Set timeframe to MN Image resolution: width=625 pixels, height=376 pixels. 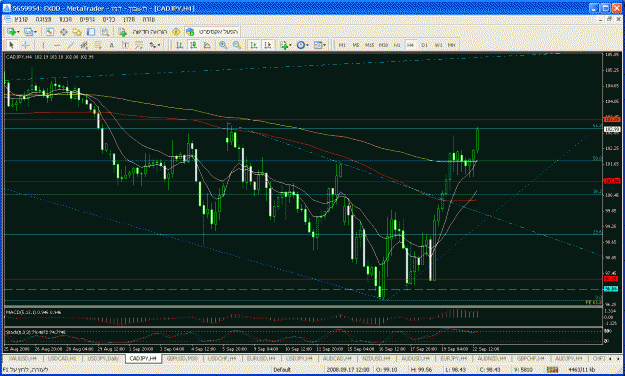click(451, 45)
